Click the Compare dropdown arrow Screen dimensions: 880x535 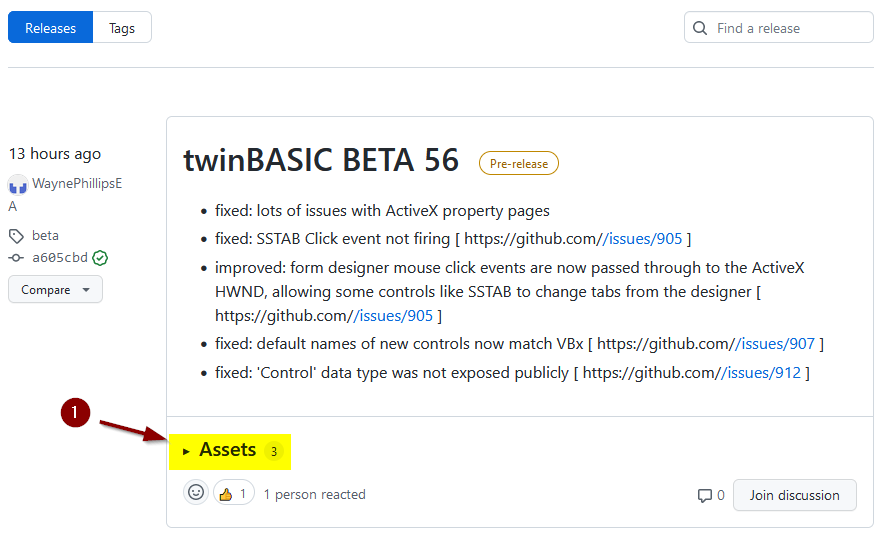(86, 290)
